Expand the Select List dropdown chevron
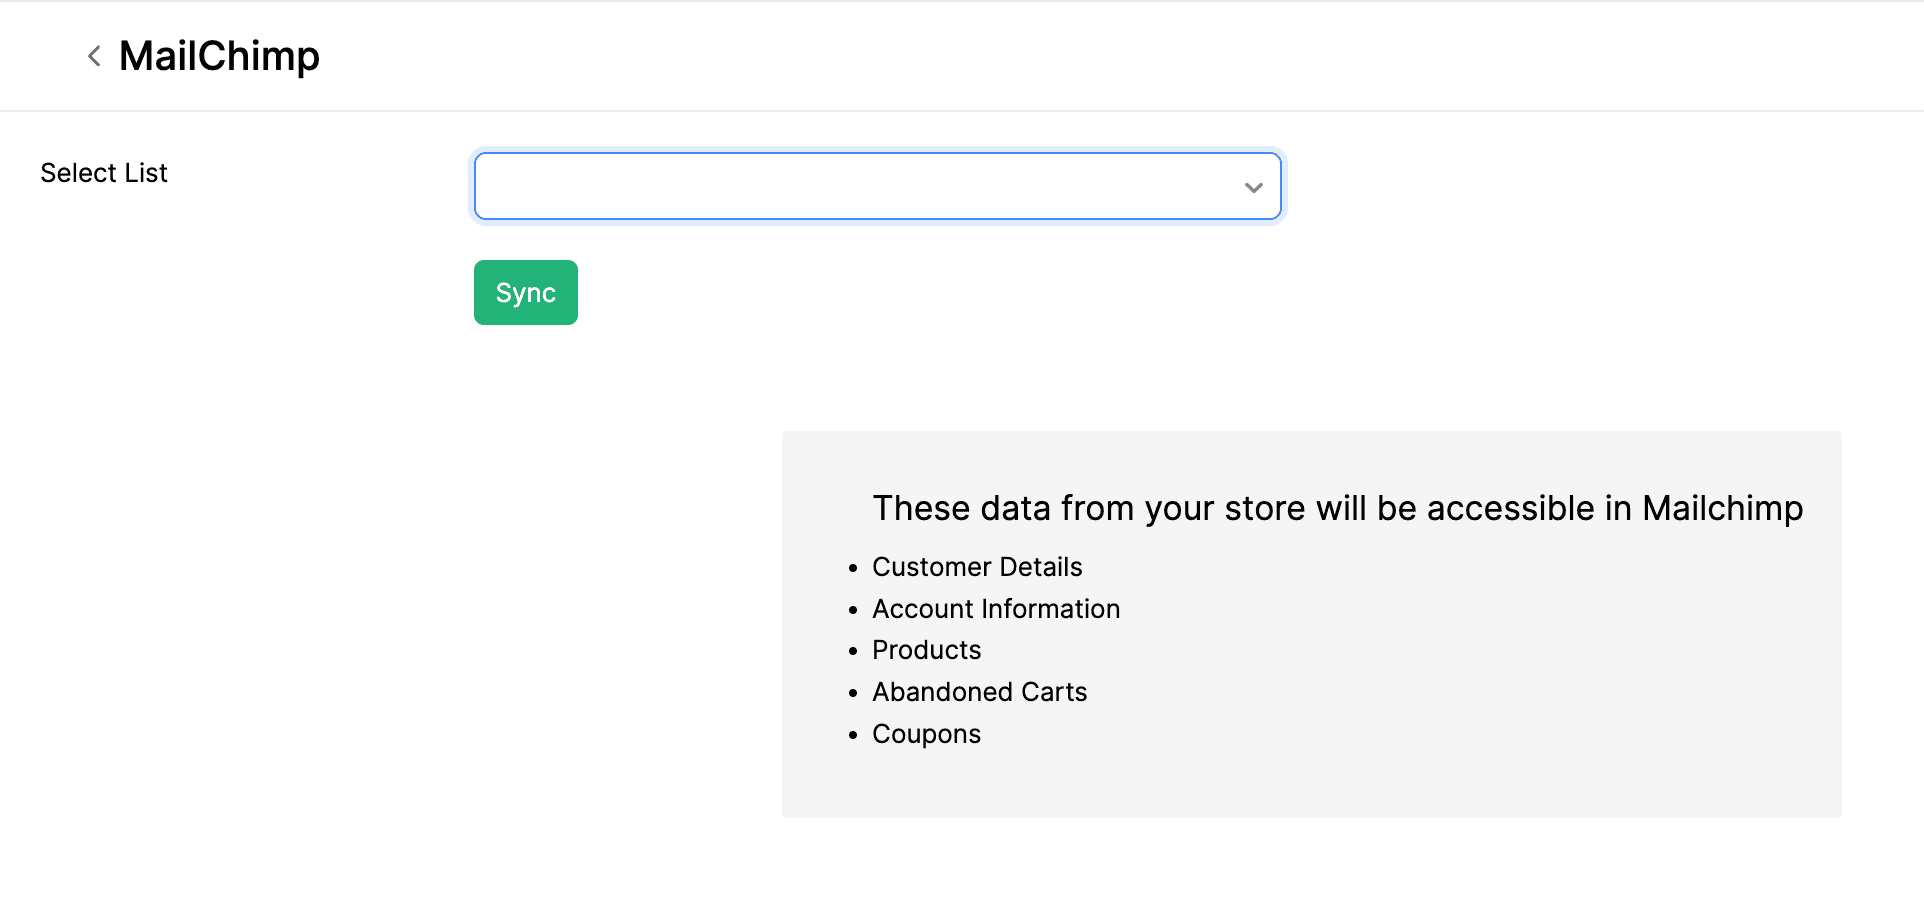The image size is (1924, 910). 1253,187
